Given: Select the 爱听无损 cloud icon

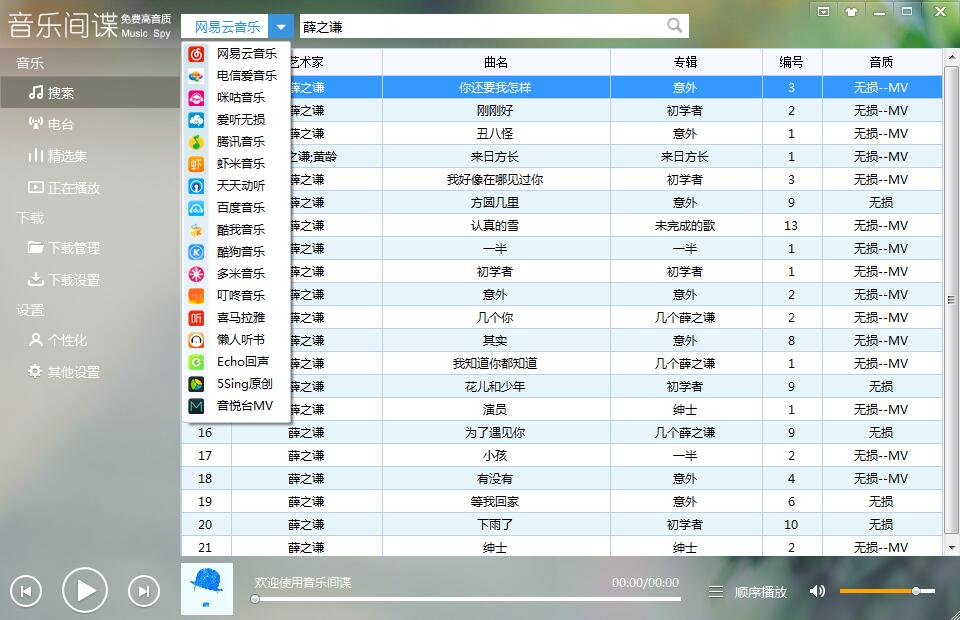Looking at the screenshot, I should pos(196,120).
